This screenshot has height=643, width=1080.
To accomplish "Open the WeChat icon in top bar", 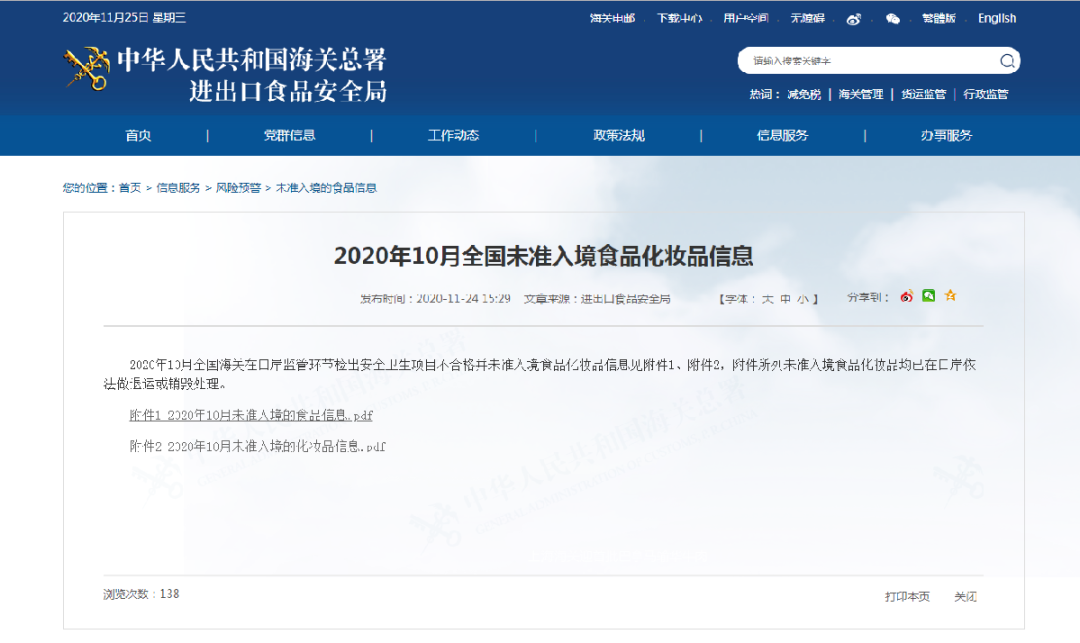I will pyautogui.click(x=893, y=19).
